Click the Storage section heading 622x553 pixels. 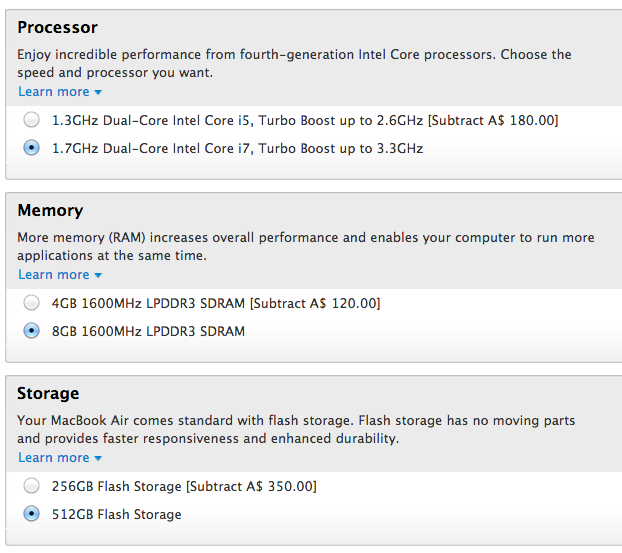click(x=48, y=393)
